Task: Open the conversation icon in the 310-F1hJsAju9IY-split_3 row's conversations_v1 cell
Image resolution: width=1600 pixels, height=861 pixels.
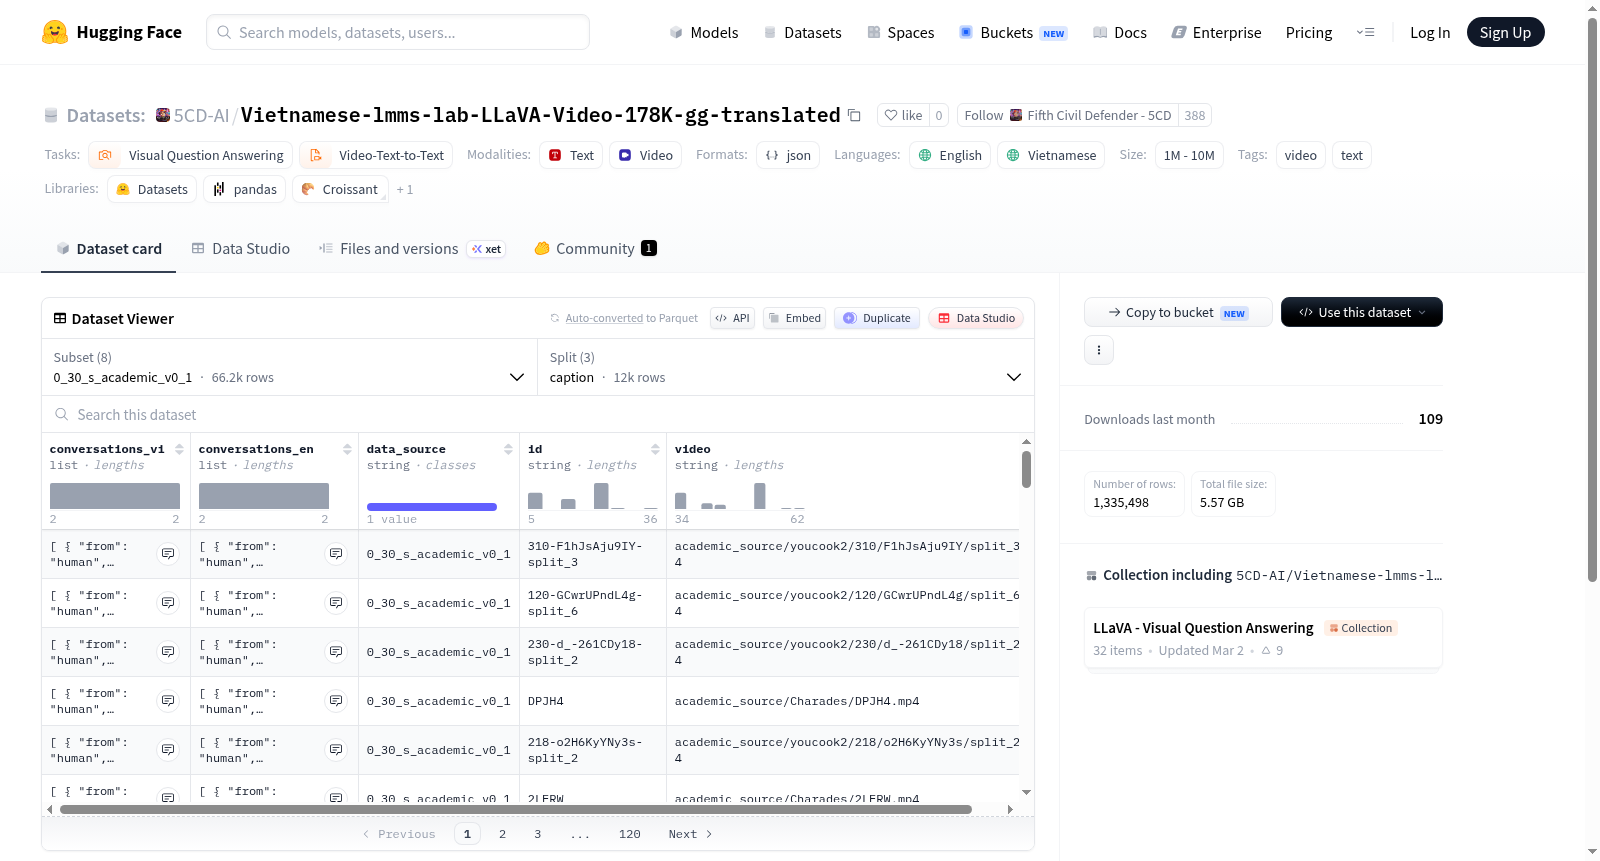Action: (x=168, y=554)
